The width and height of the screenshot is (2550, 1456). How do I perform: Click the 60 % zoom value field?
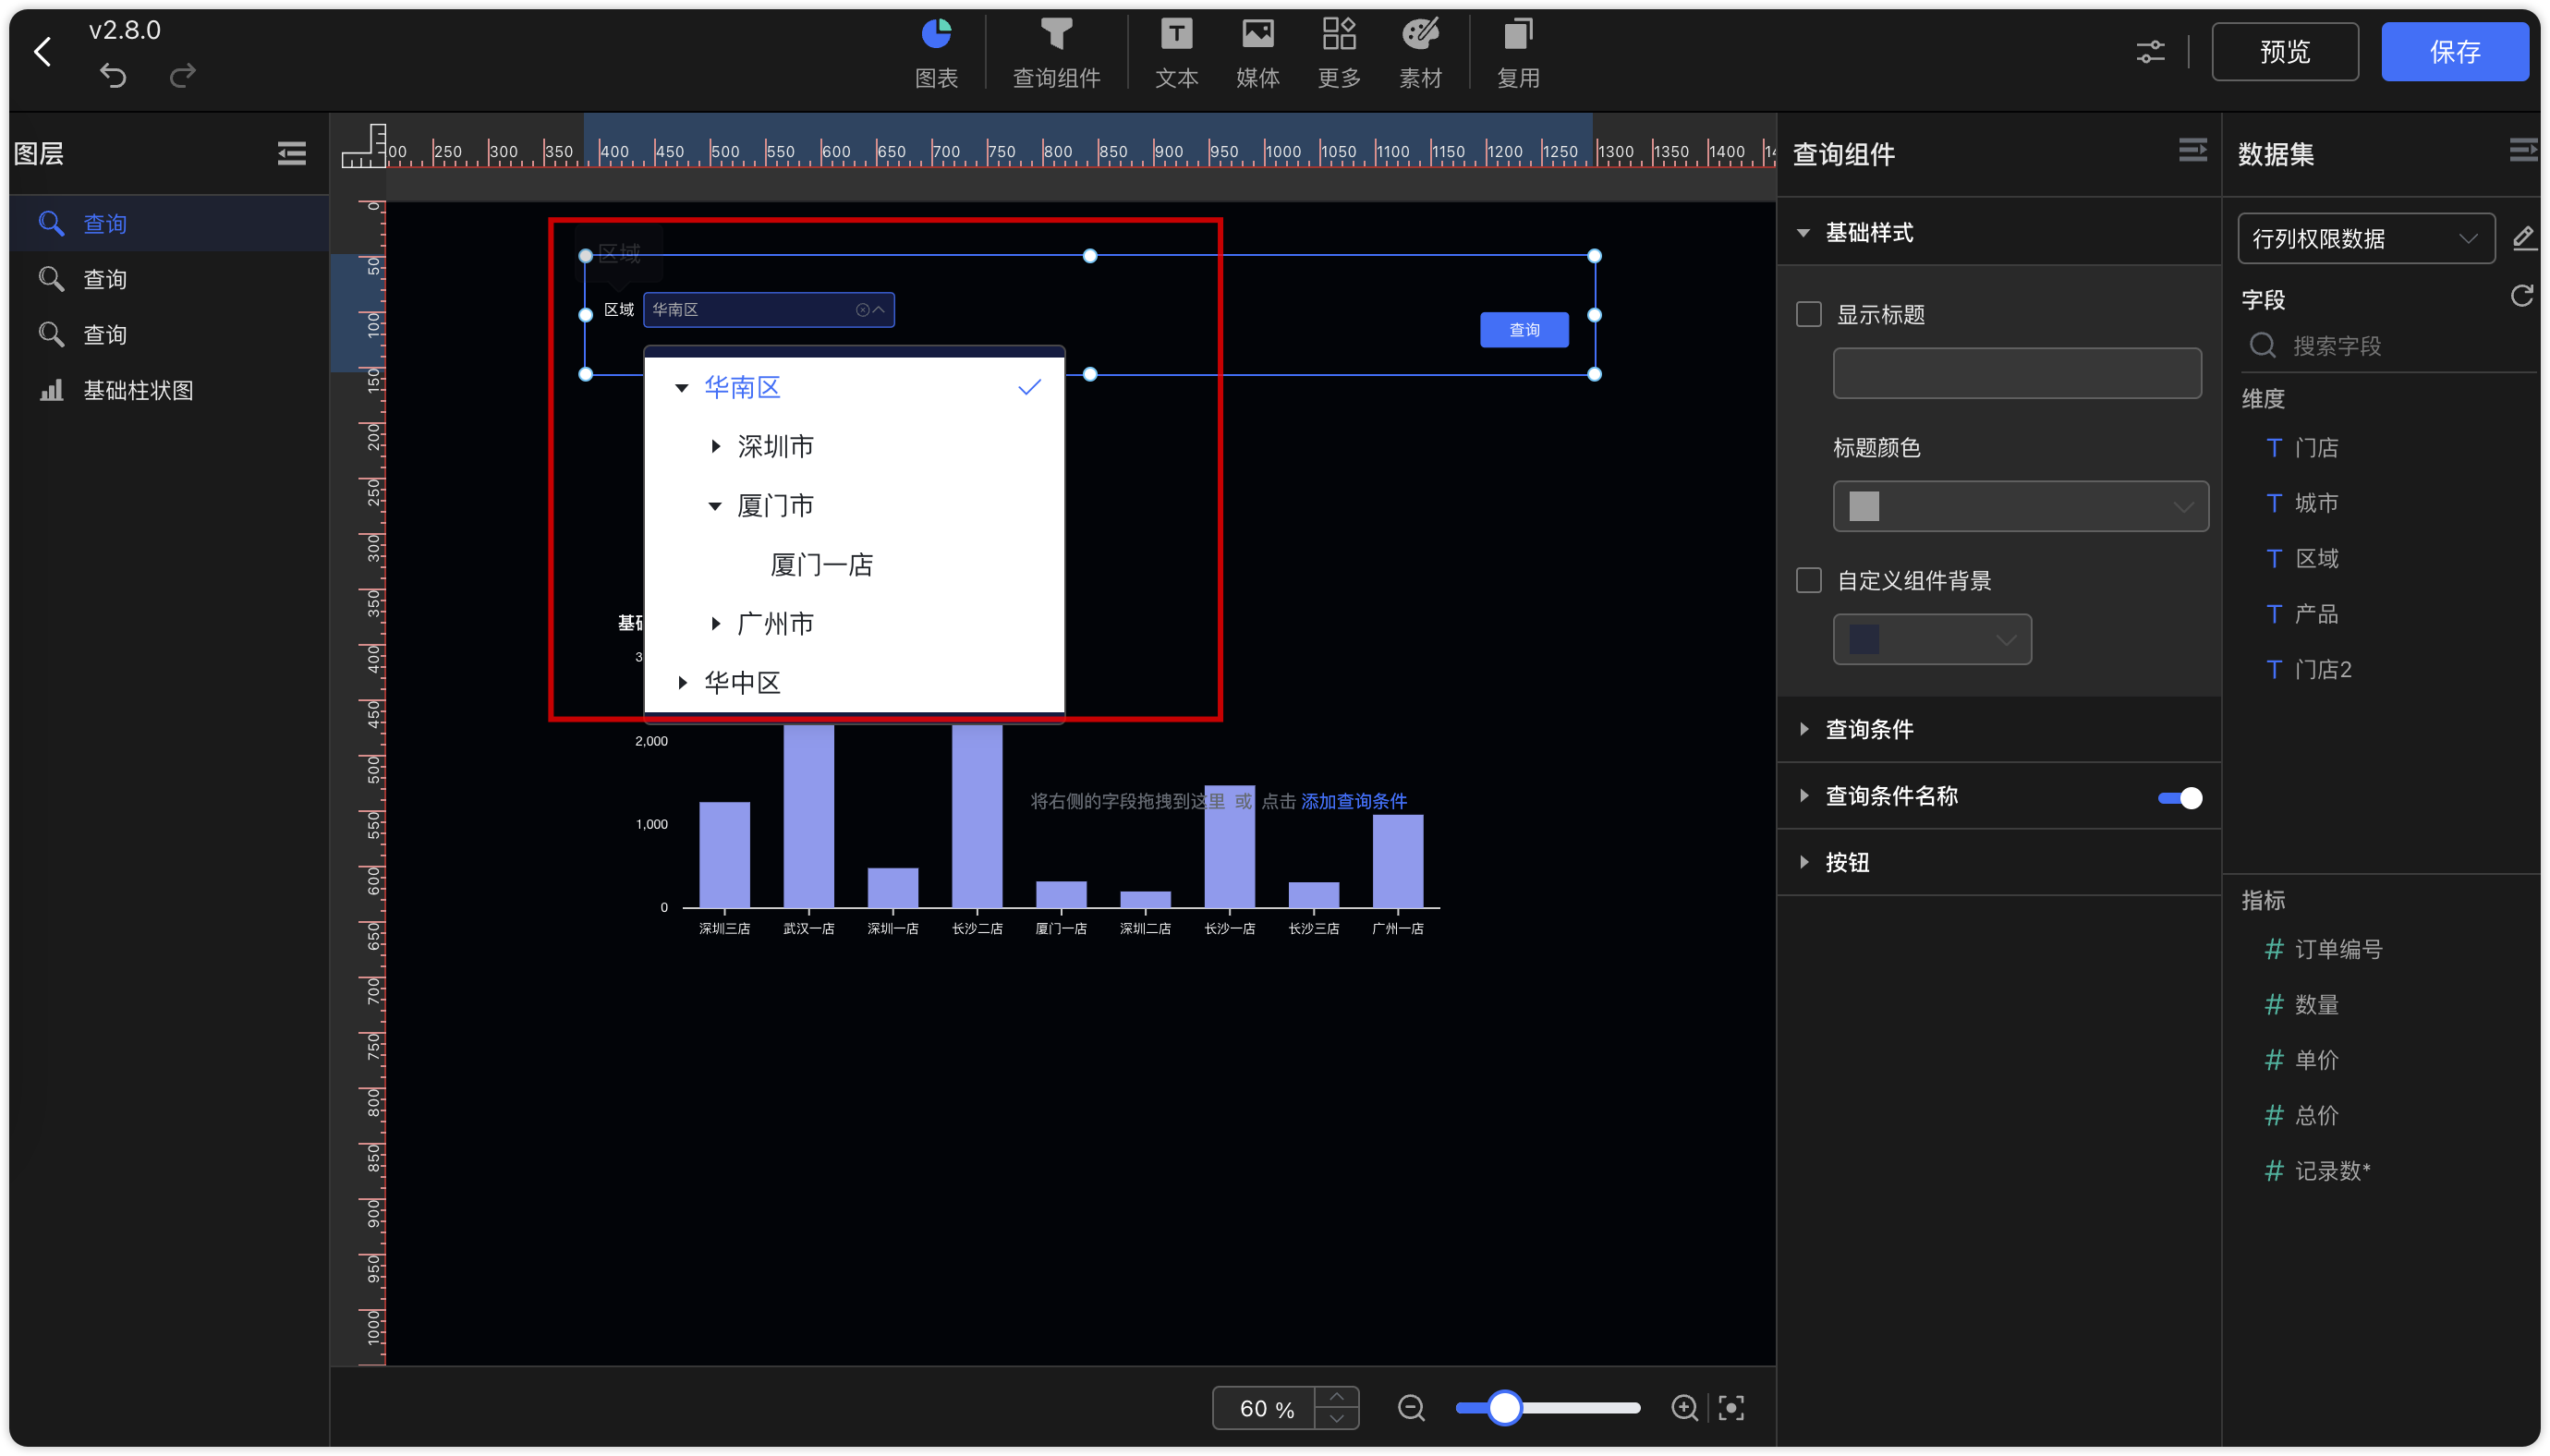coord(1265,1408)
